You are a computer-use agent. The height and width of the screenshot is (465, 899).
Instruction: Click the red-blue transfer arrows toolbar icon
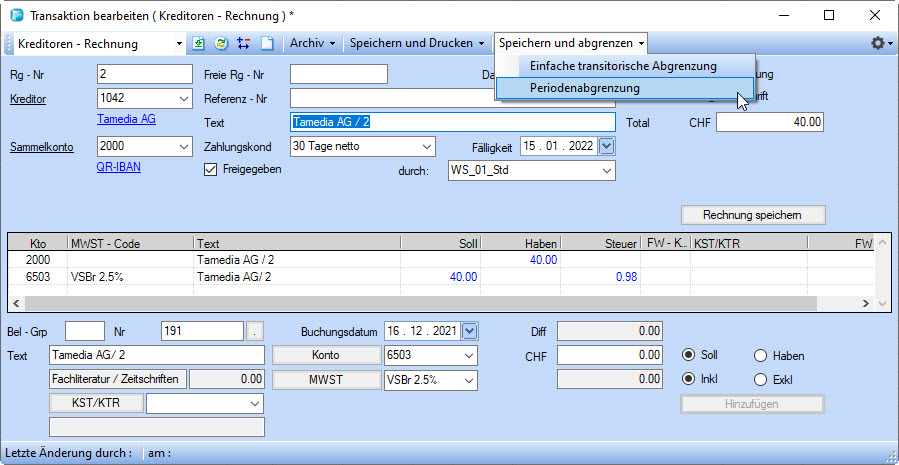243,44
